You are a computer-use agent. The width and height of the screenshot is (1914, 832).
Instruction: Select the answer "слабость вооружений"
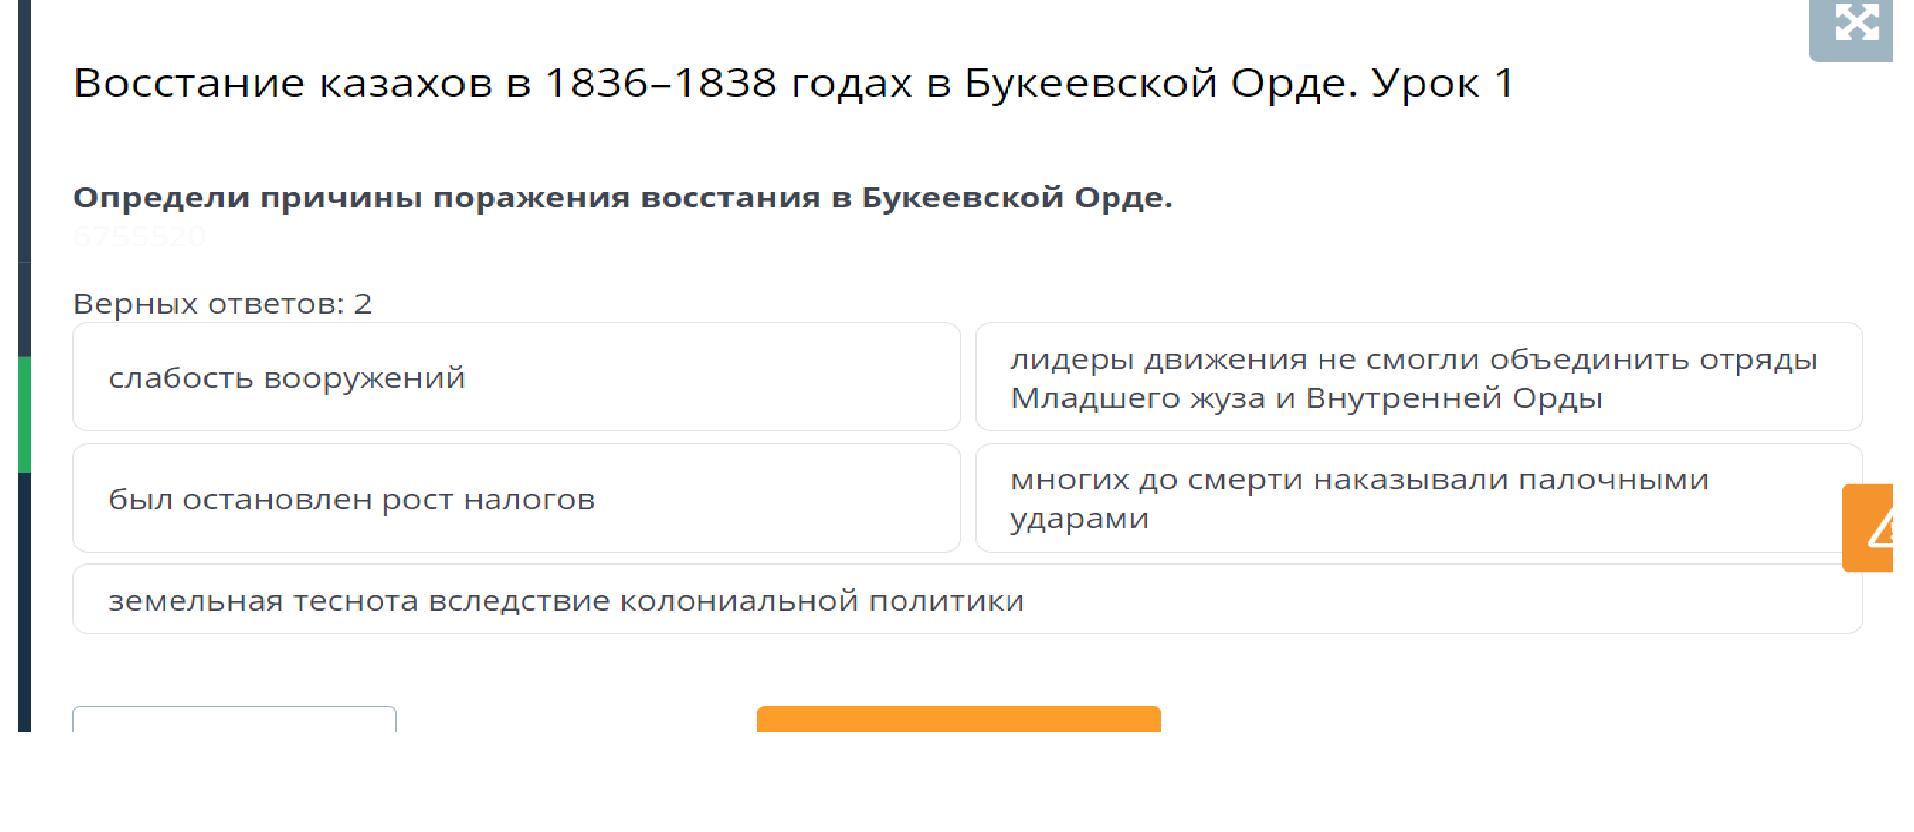(x=516, y=377)
